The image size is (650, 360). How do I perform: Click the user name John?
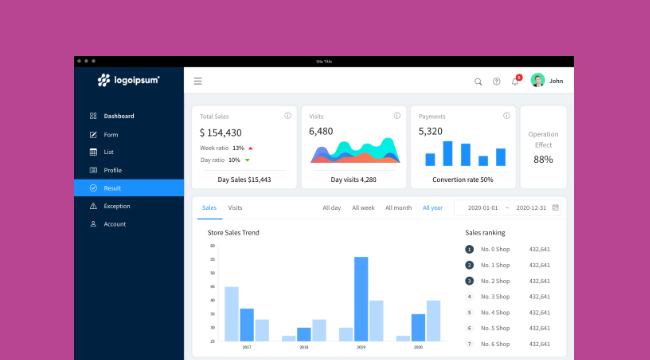556,81
